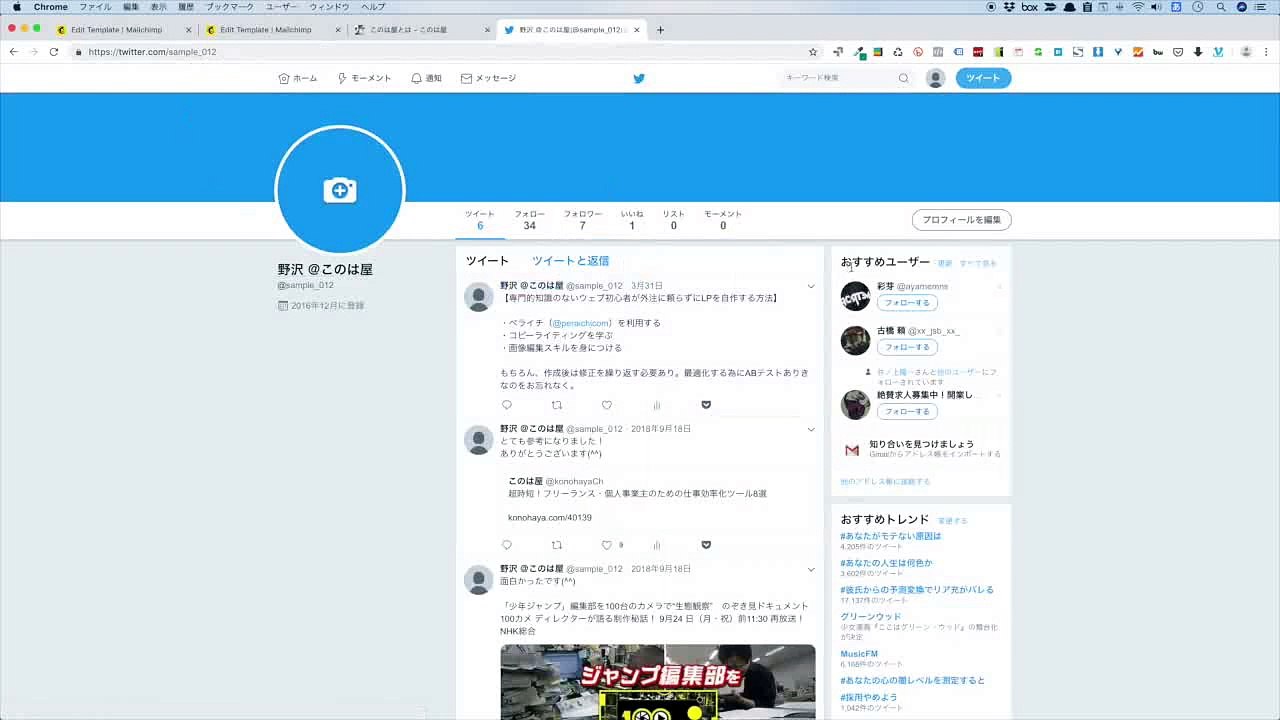1280x720 pixels.
Task: Open a new Chrome tab with plus button
Action: tap(660, 30)
